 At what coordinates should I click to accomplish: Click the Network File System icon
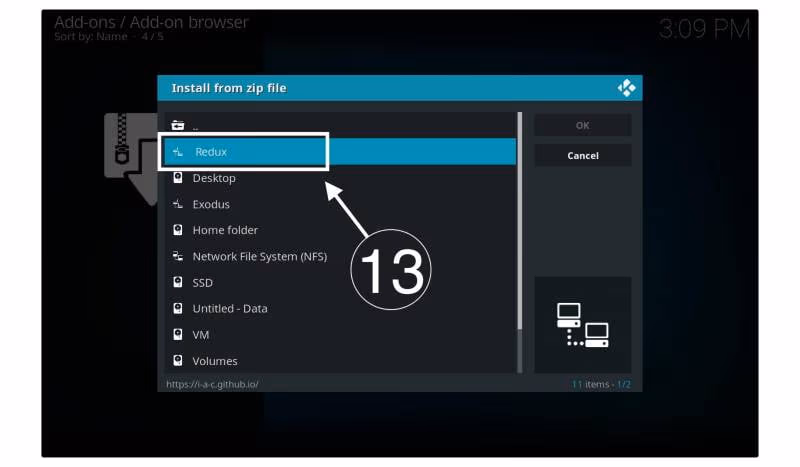(178, 256)
